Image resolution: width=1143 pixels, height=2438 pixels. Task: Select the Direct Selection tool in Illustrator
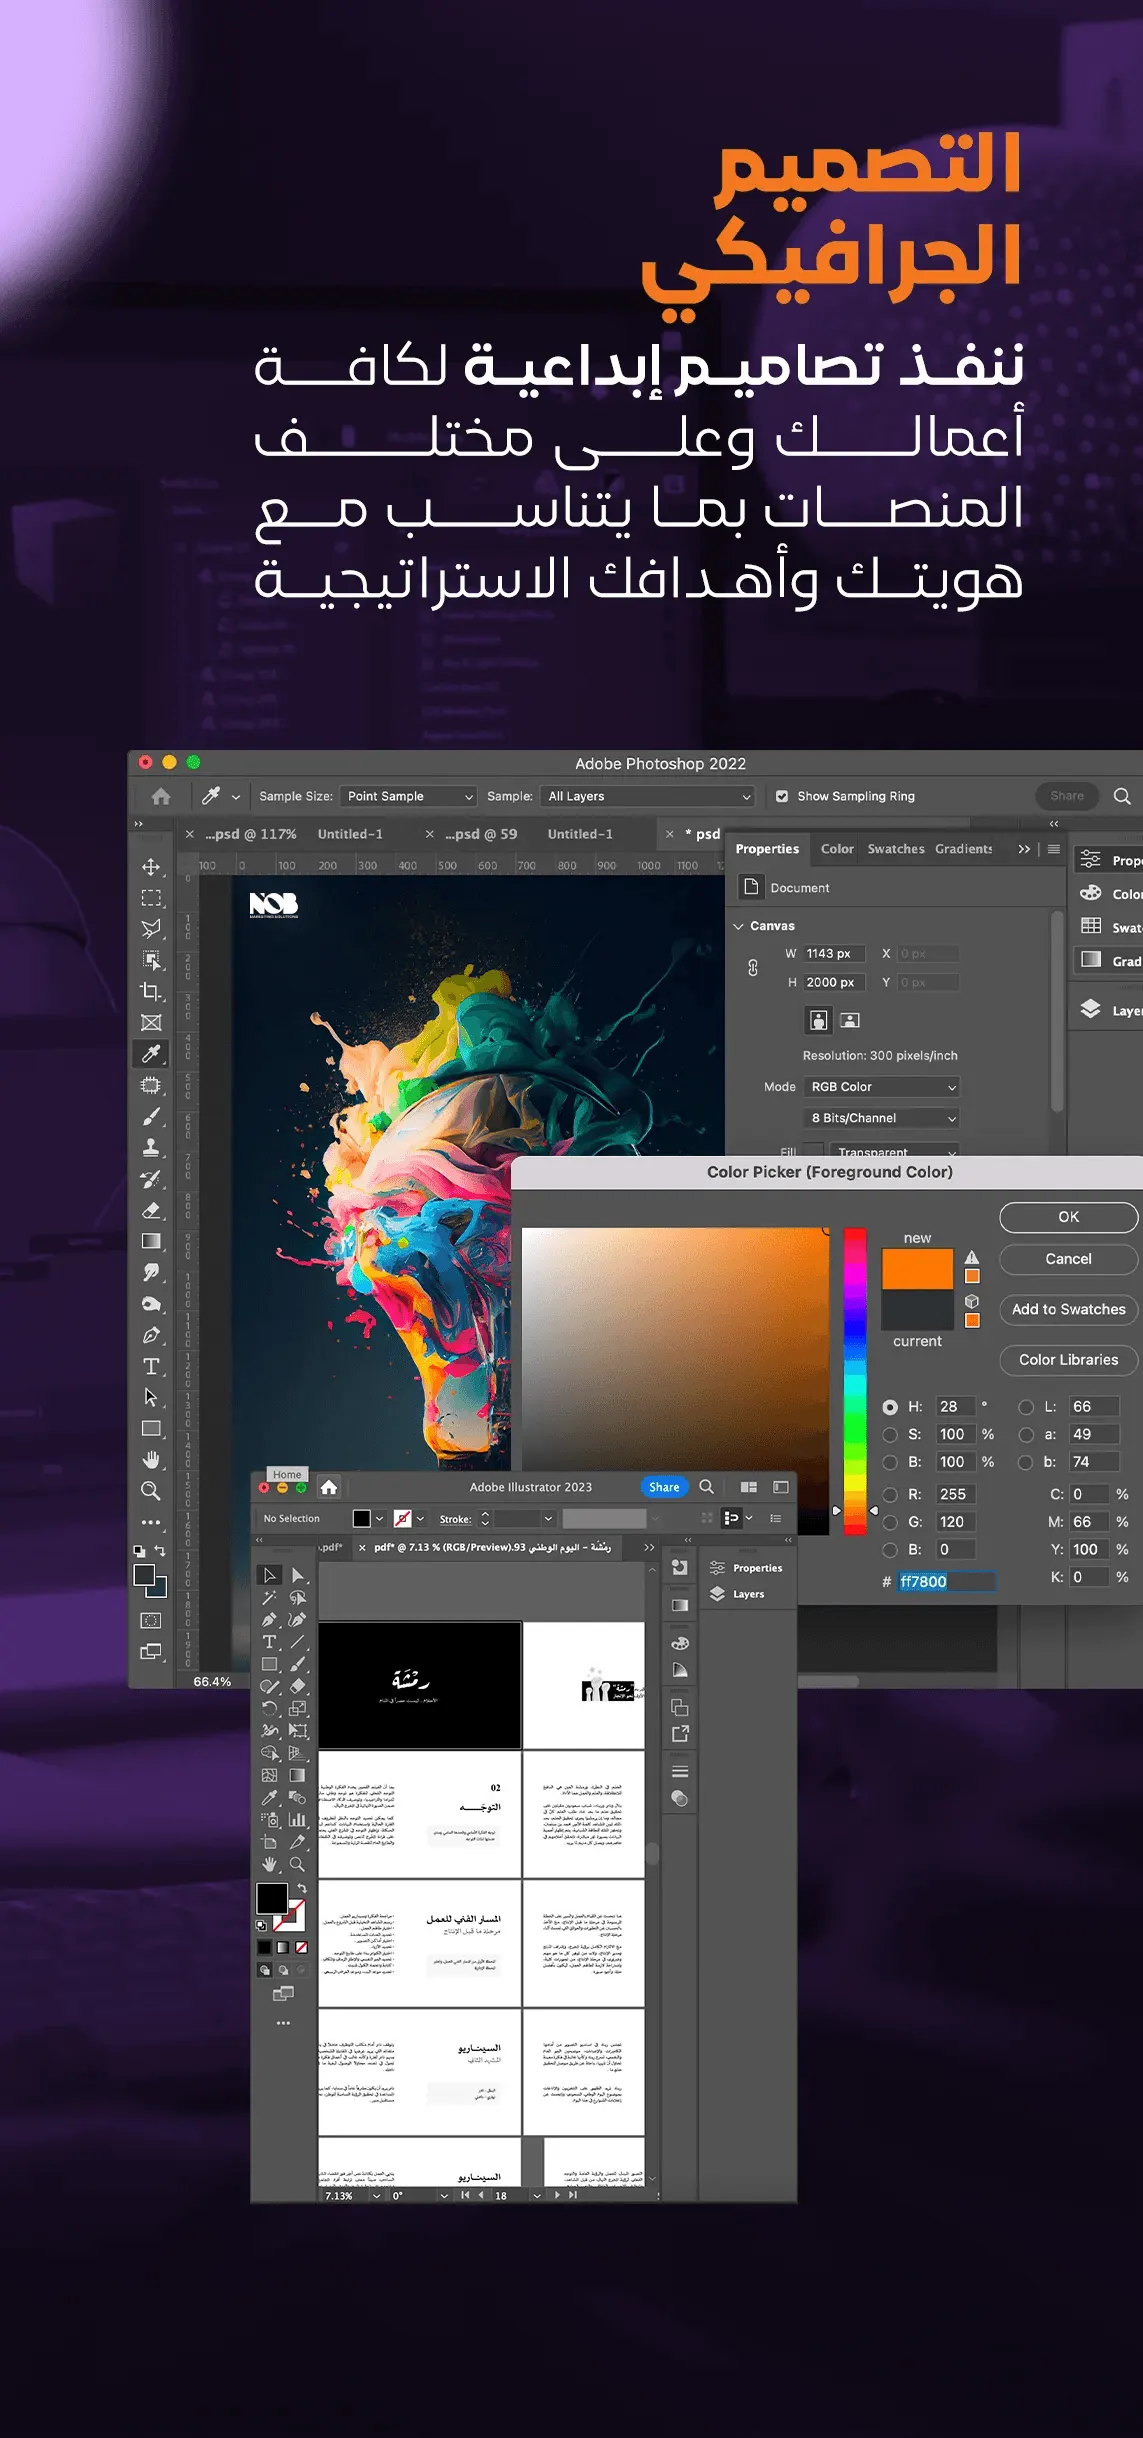tap(298, 1575)
